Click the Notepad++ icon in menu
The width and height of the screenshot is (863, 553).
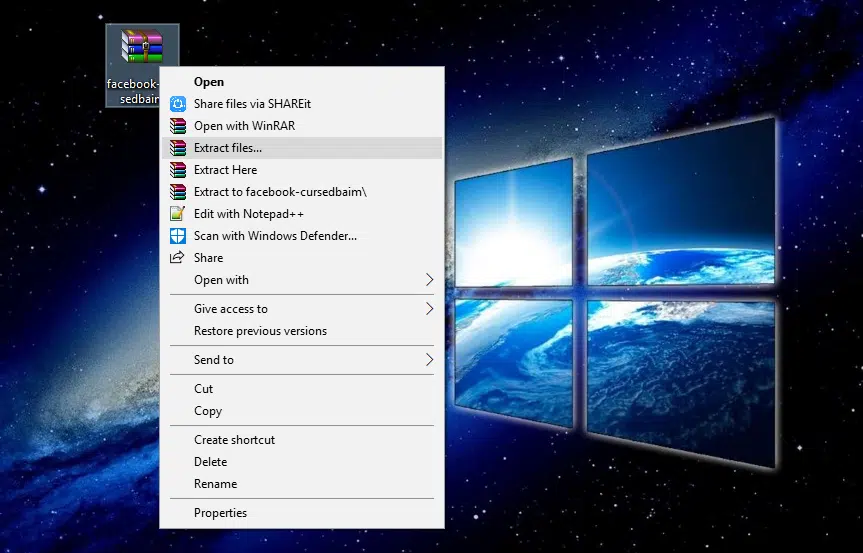click(x=178, y=214)
